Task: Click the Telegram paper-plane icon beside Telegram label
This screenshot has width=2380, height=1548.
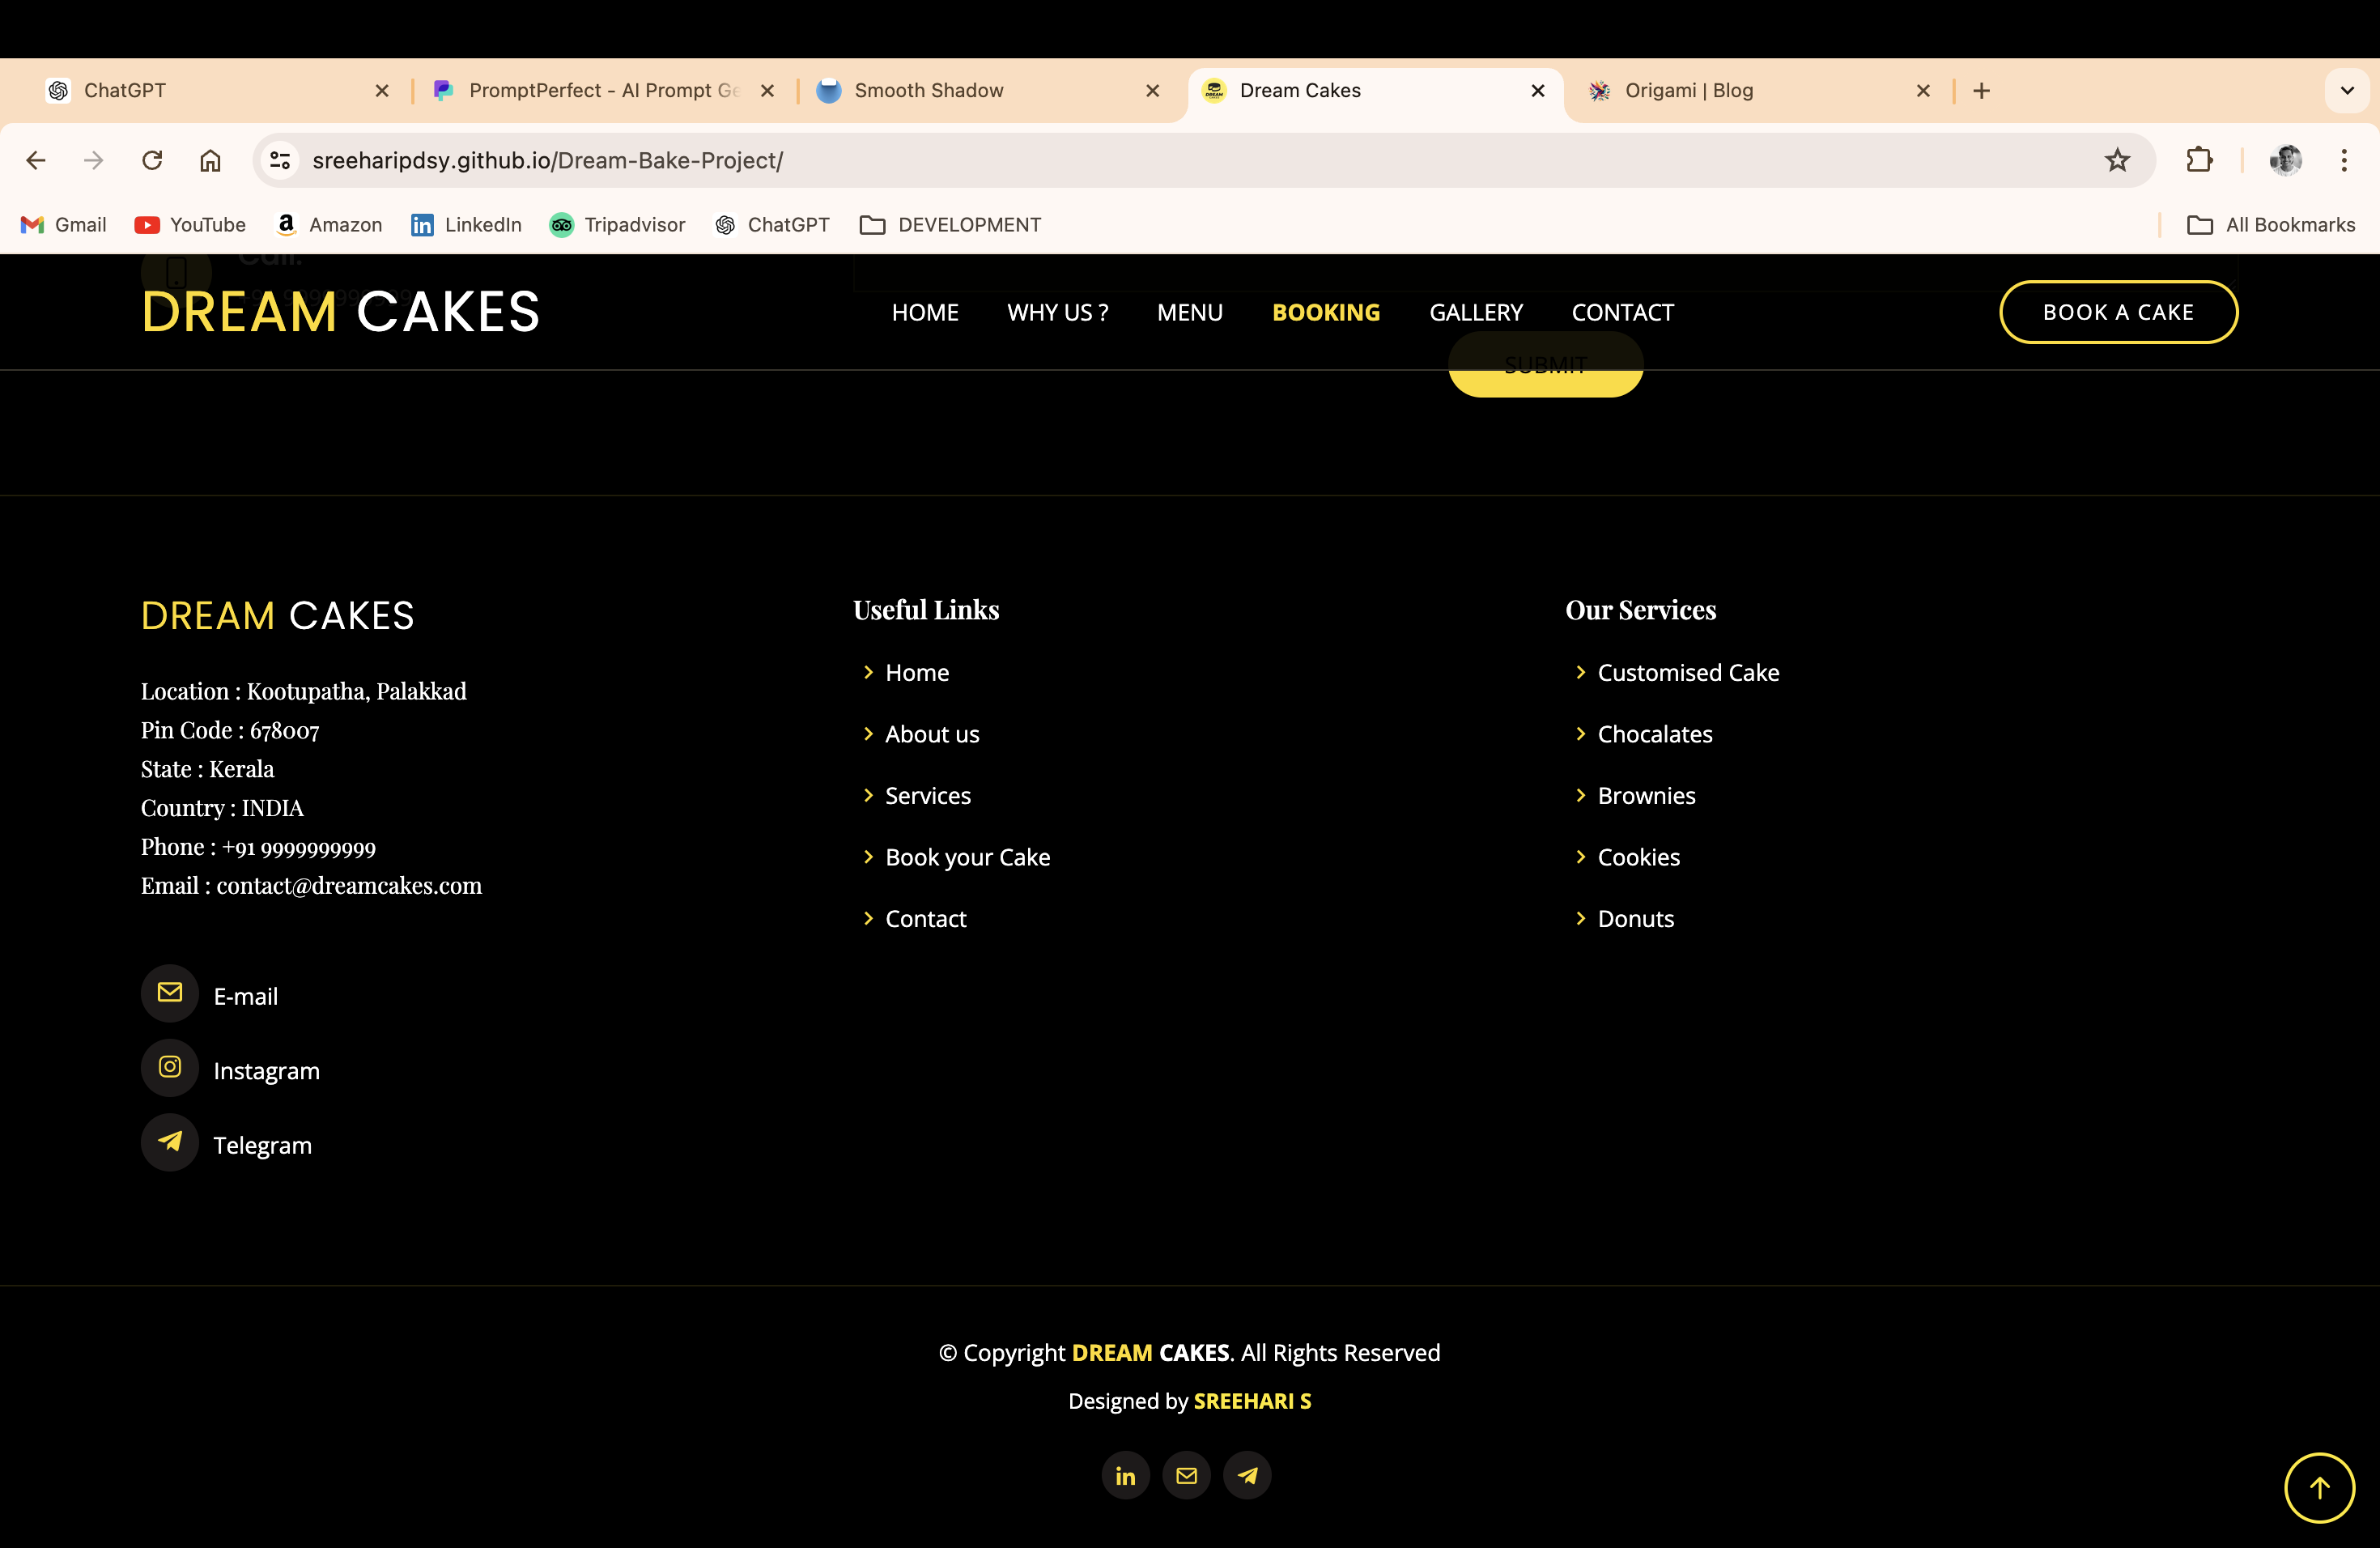Action: [170, 1142]
